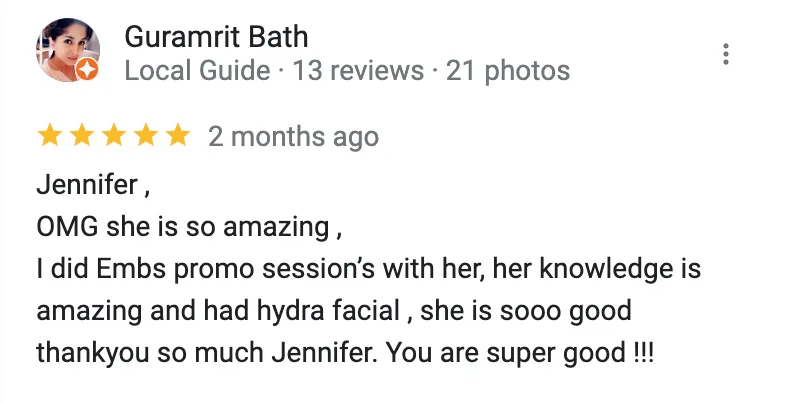This screenshot has height=404, width=788.
Task: Open the Guramrit Bath reviewer name link
Action: 217,37
